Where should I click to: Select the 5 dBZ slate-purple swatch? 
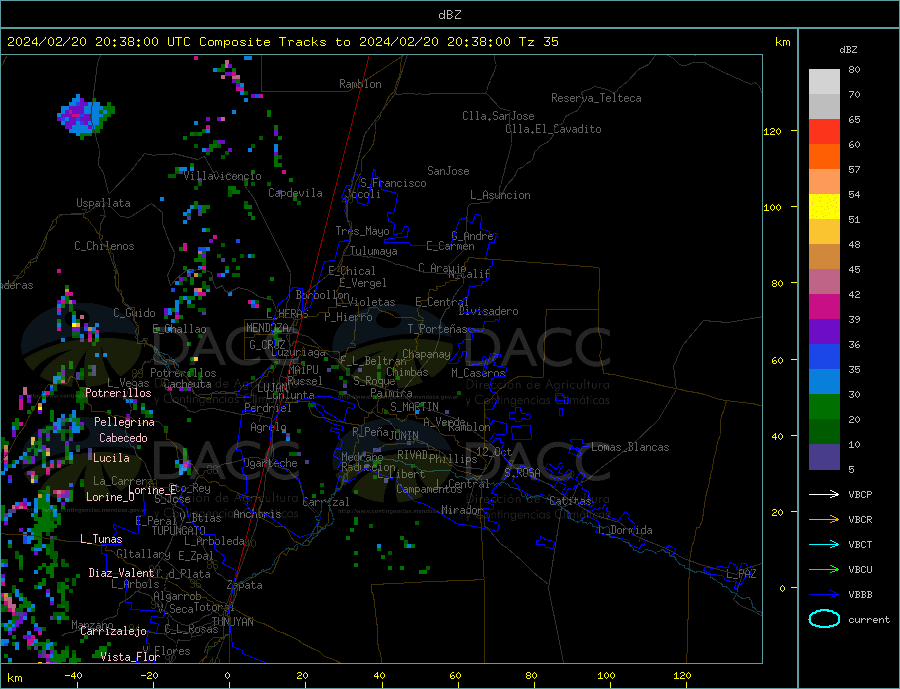pos(824,457)
